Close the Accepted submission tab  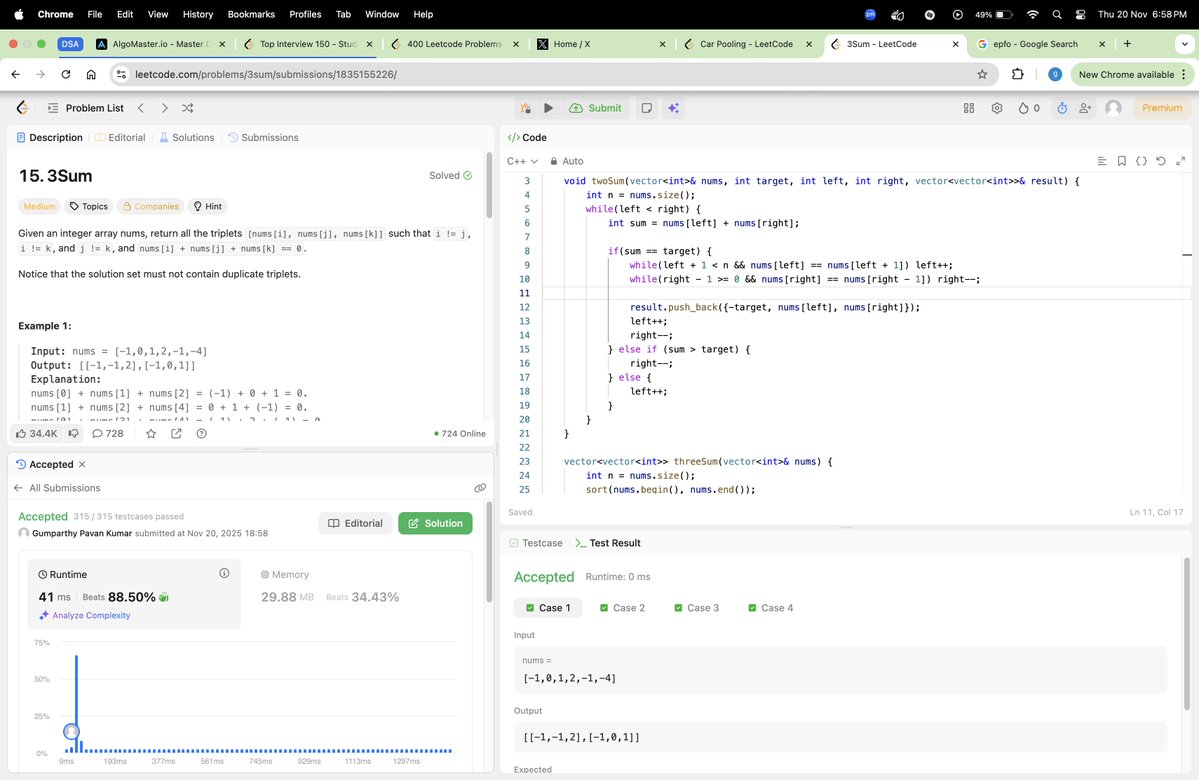pyautogui.click(x=82, y=464)
